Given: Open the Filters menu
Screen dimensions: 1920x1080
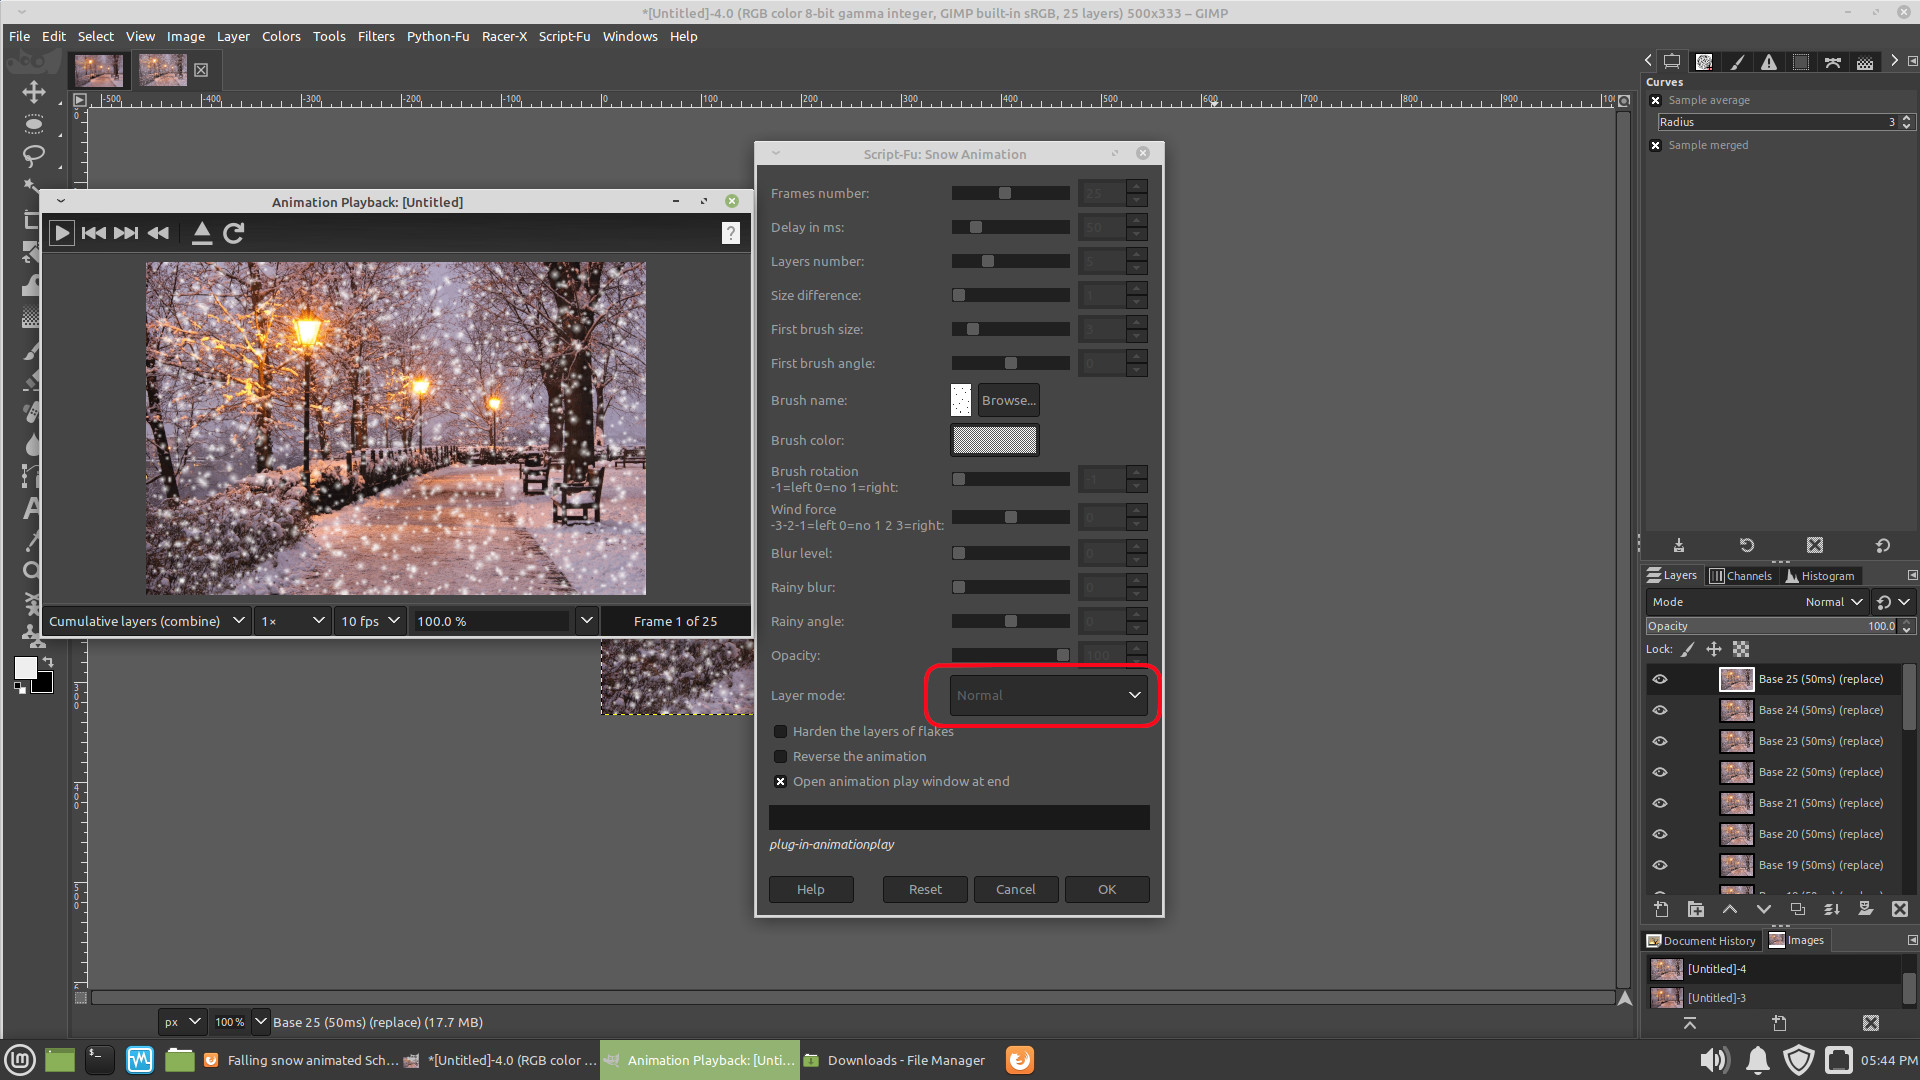Looking at the screenshot, I should point(376,36).
